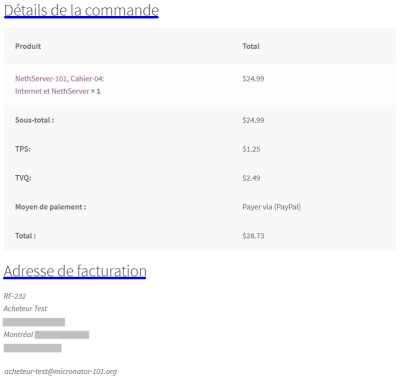Click the Total label in the last row
The width and height of the screenshot is (400, 381).
25,236
